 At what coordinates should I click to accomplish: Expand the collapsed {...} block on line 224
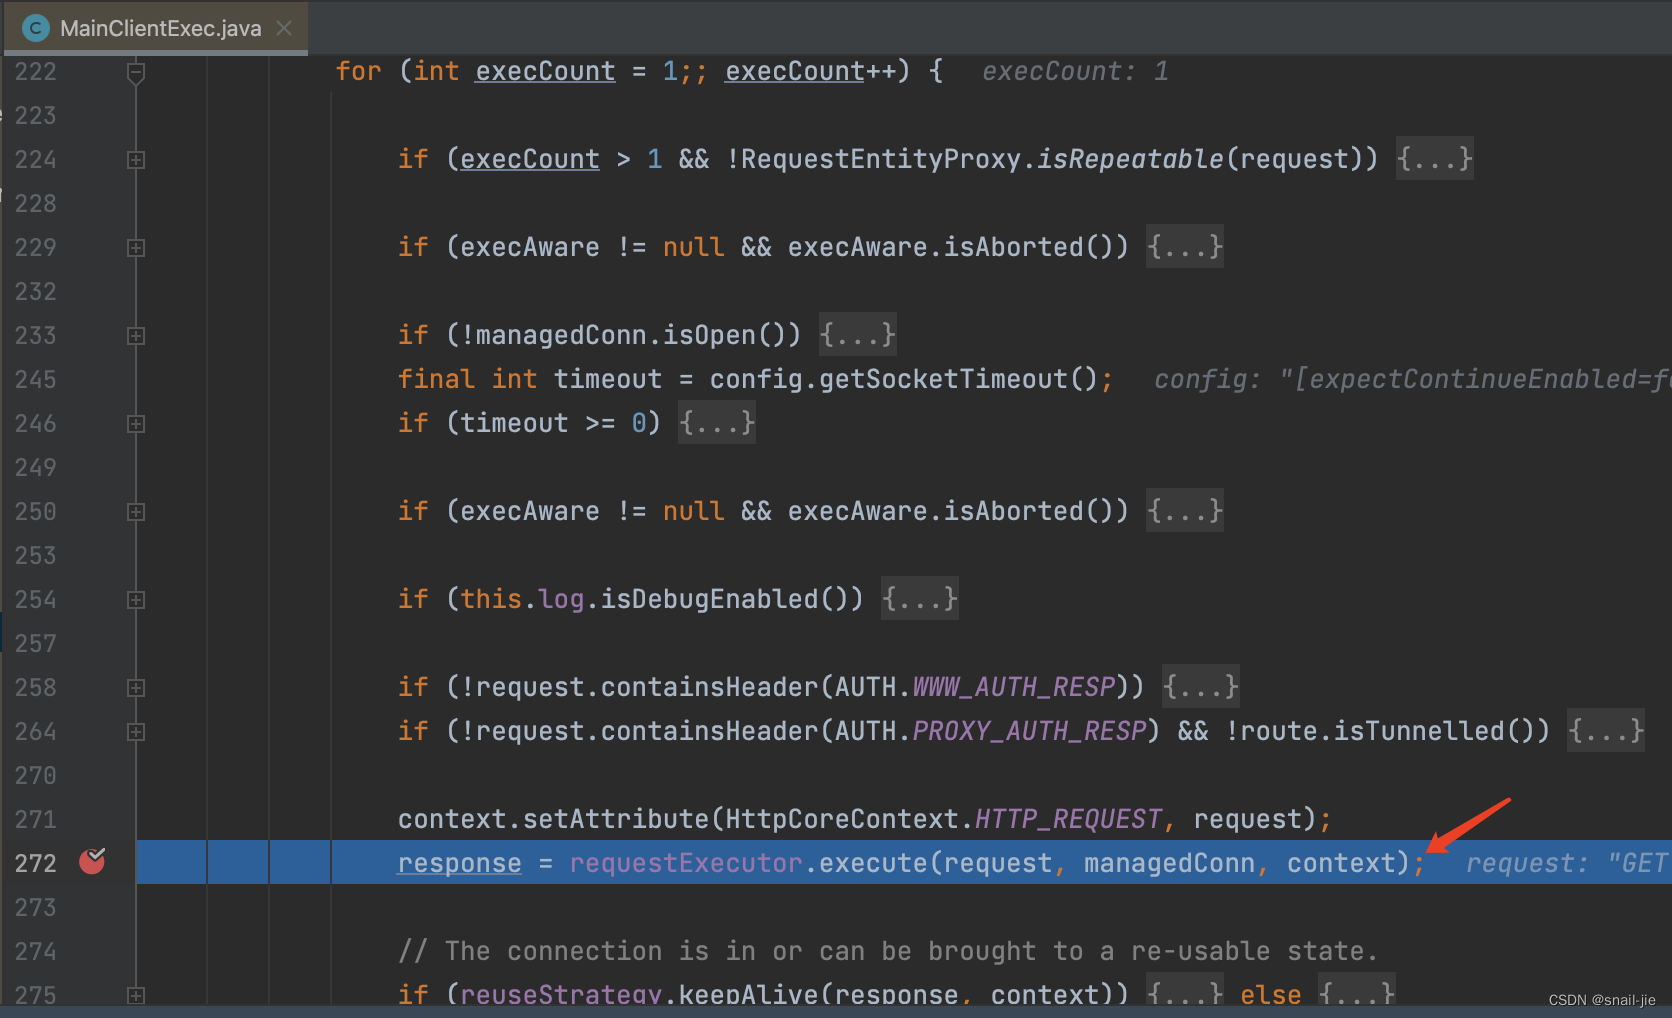tap(1434, 158)
